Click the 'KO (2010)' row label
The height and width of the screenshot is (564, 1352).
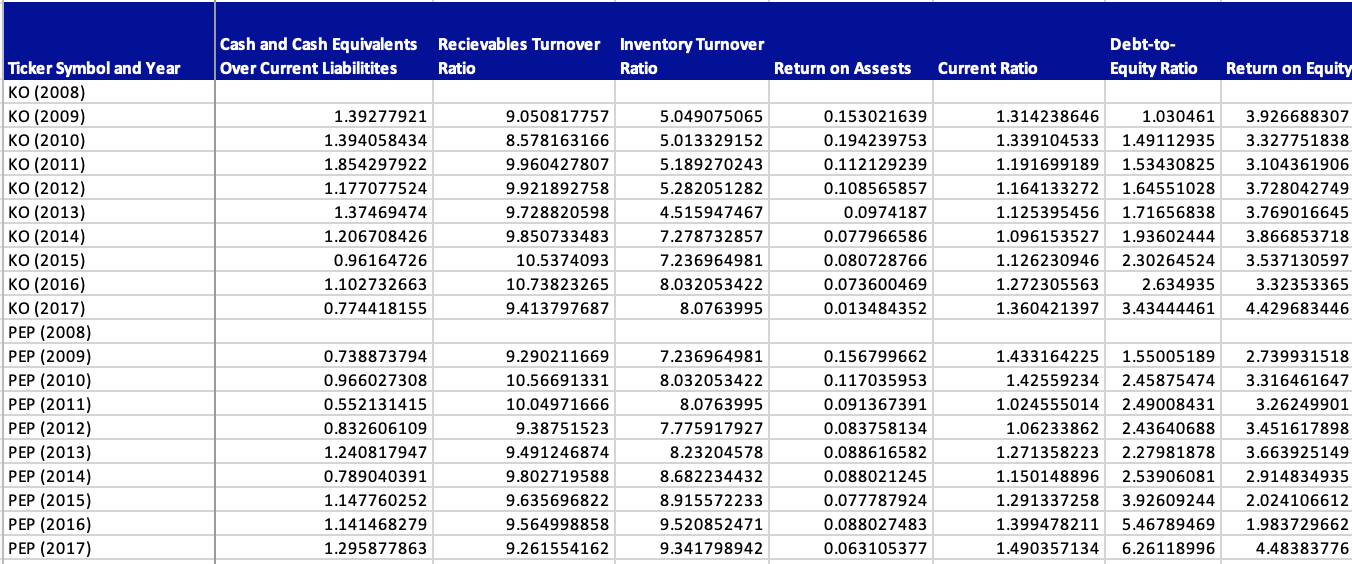point(107,140)
